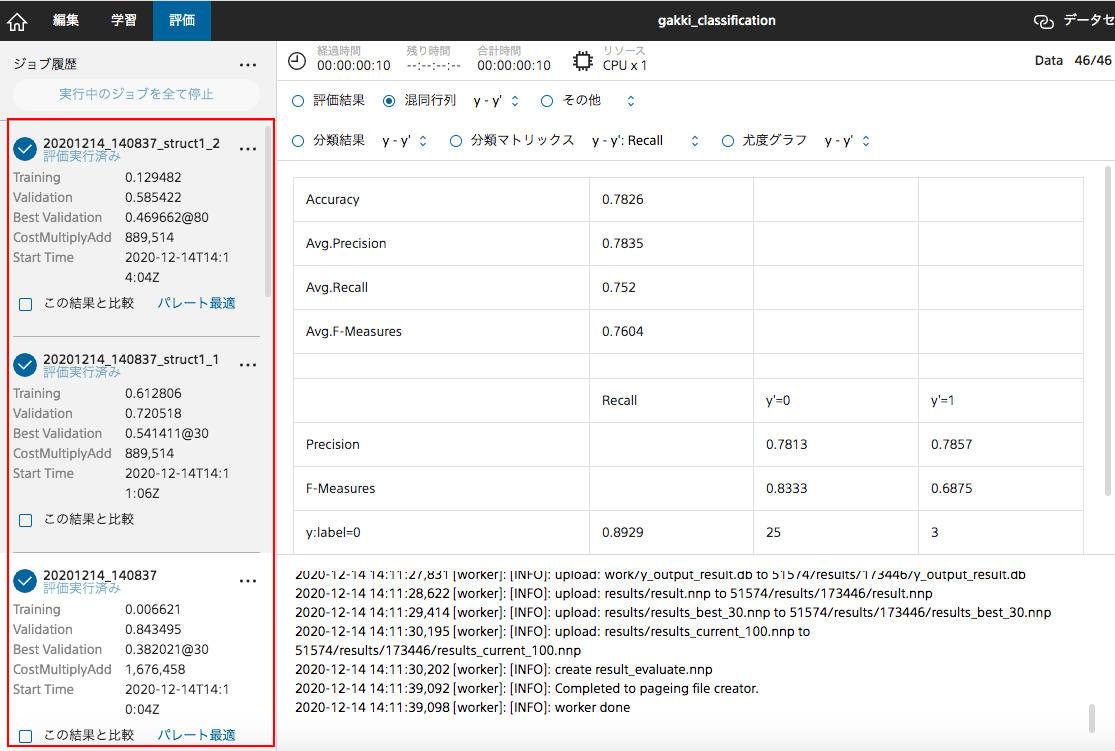Click the log panel vertical scrollbar
This screenshot has width=1115, height=751.
[x=1092, y=717]
